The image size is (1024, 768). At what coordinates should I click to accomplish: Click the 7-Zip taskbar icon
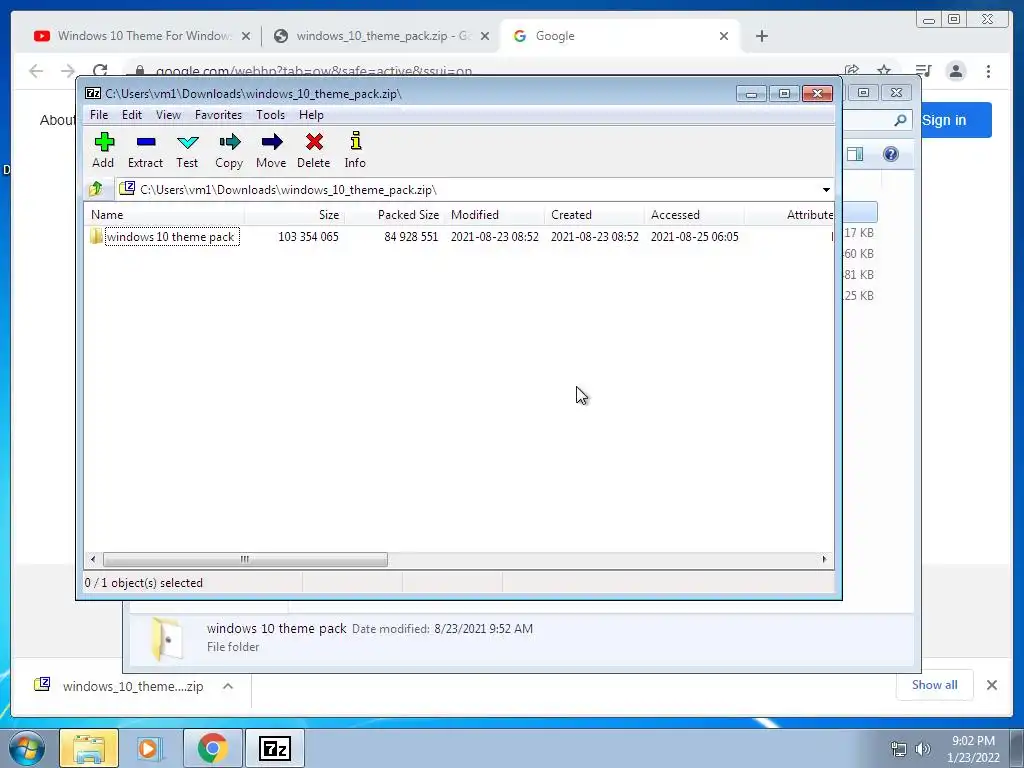click(x=274, y=748)
